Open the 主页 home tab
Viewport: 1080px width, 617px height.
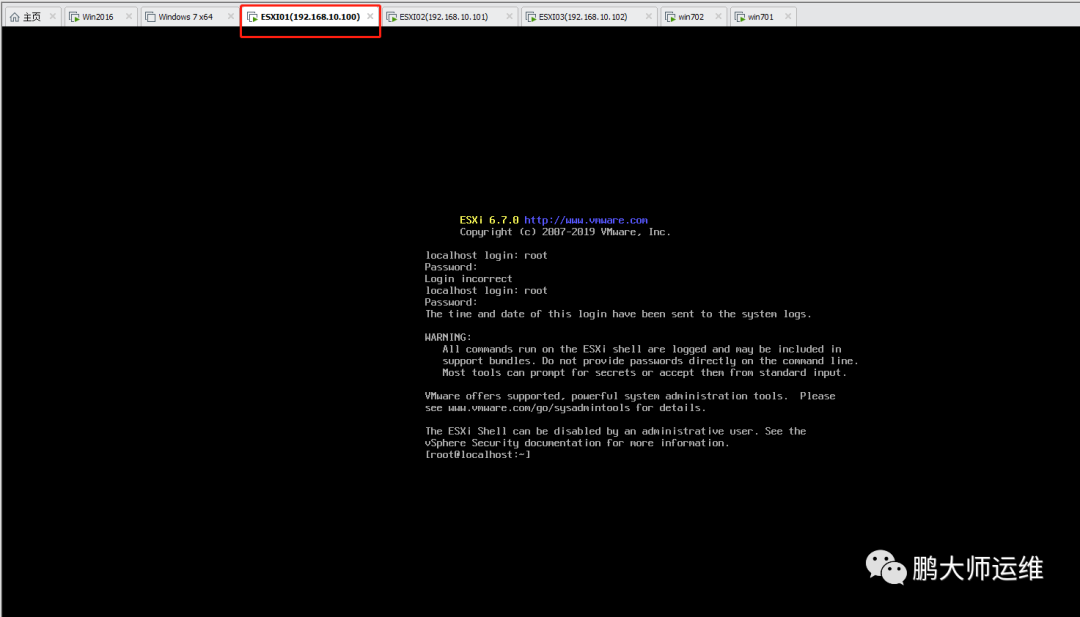coord(32,17)
